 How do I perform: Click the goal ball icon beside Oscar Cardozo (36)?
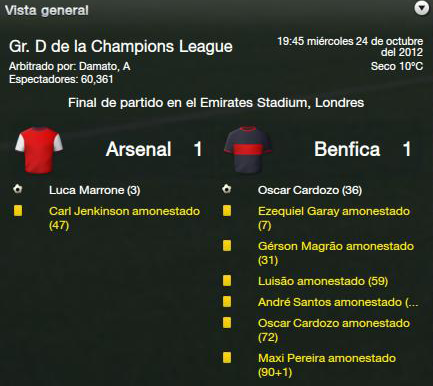tap(227, 189)
